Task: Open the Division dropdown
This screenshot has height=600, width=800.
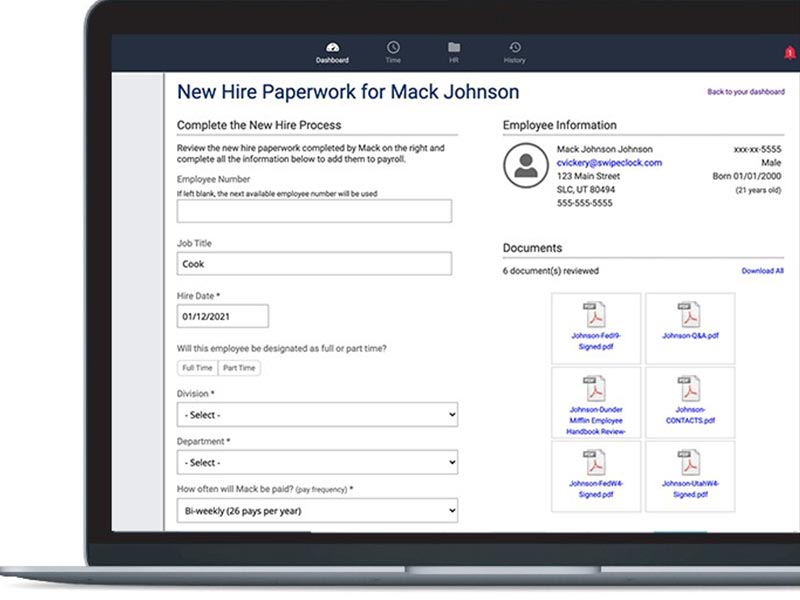Action: [x=316, y=414]
